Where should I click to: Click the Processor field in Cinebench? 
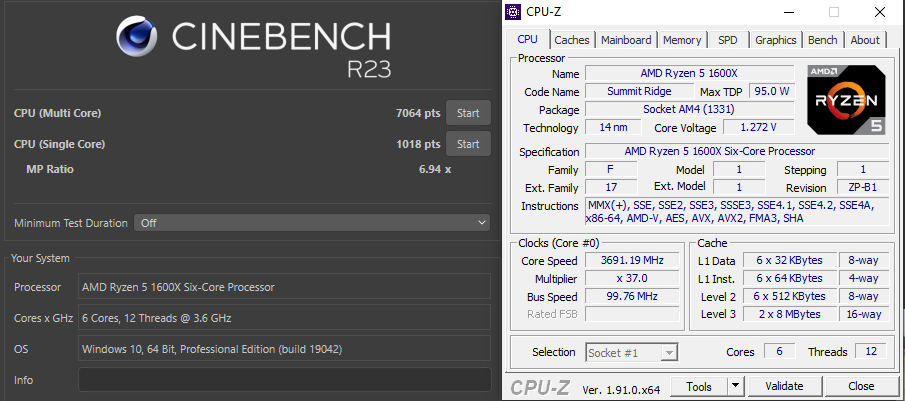click(x=285, y=287)
